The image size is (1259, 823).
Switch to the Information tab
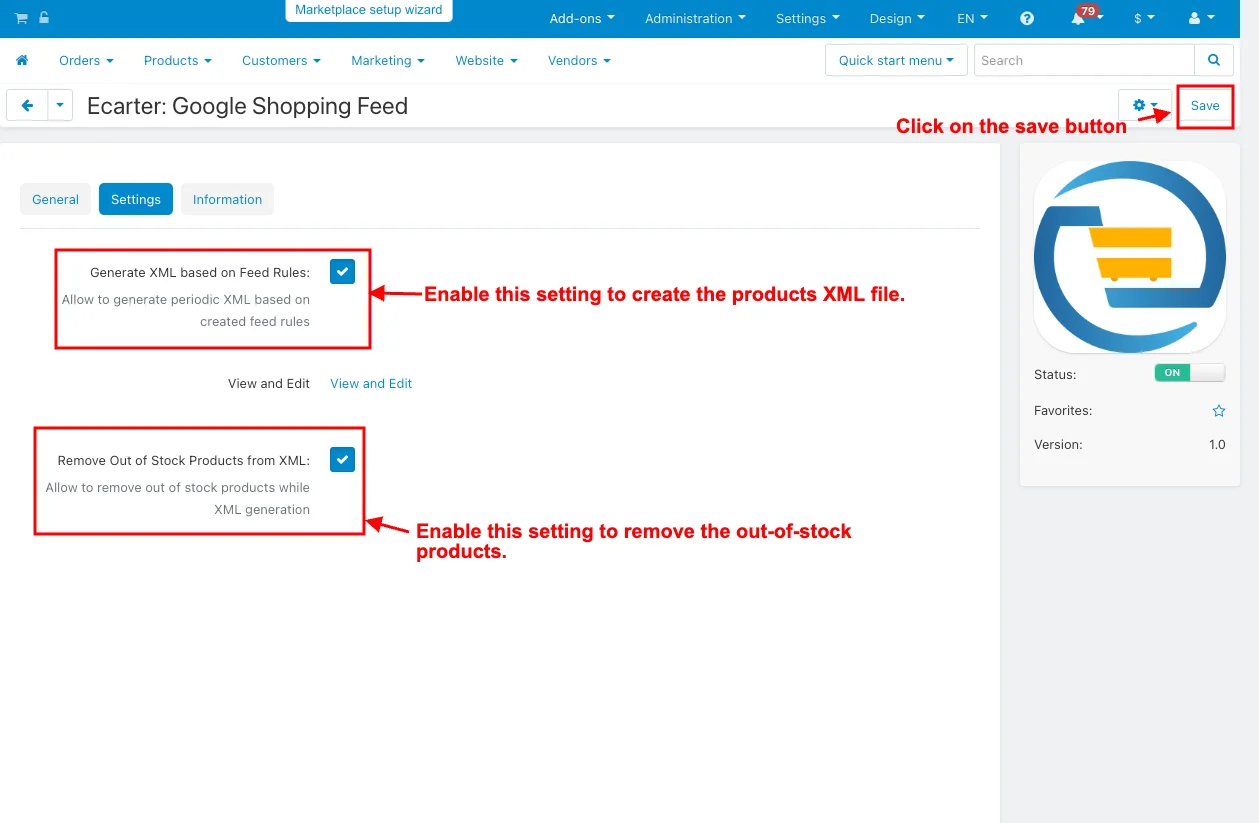pyautogui.click(x=227, y=199)
